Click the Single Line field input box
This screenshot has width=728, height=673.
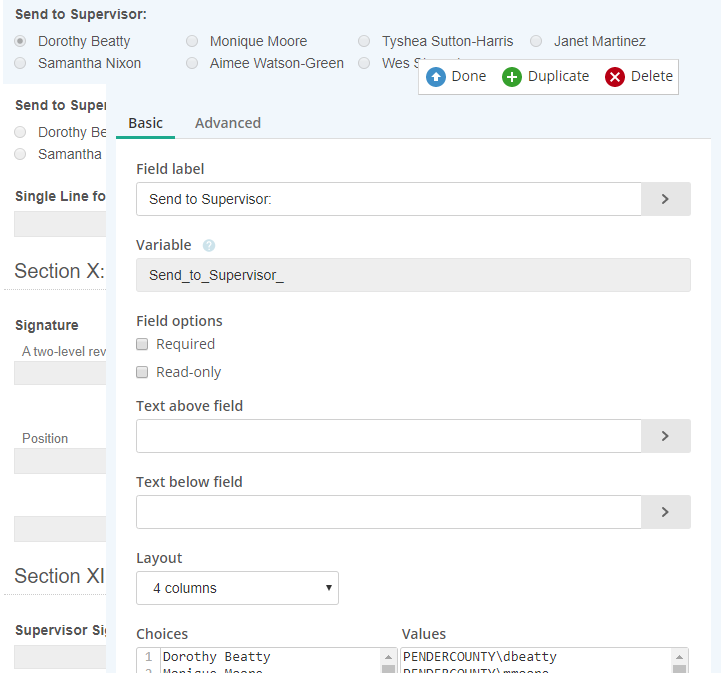(x=60, y=224)
